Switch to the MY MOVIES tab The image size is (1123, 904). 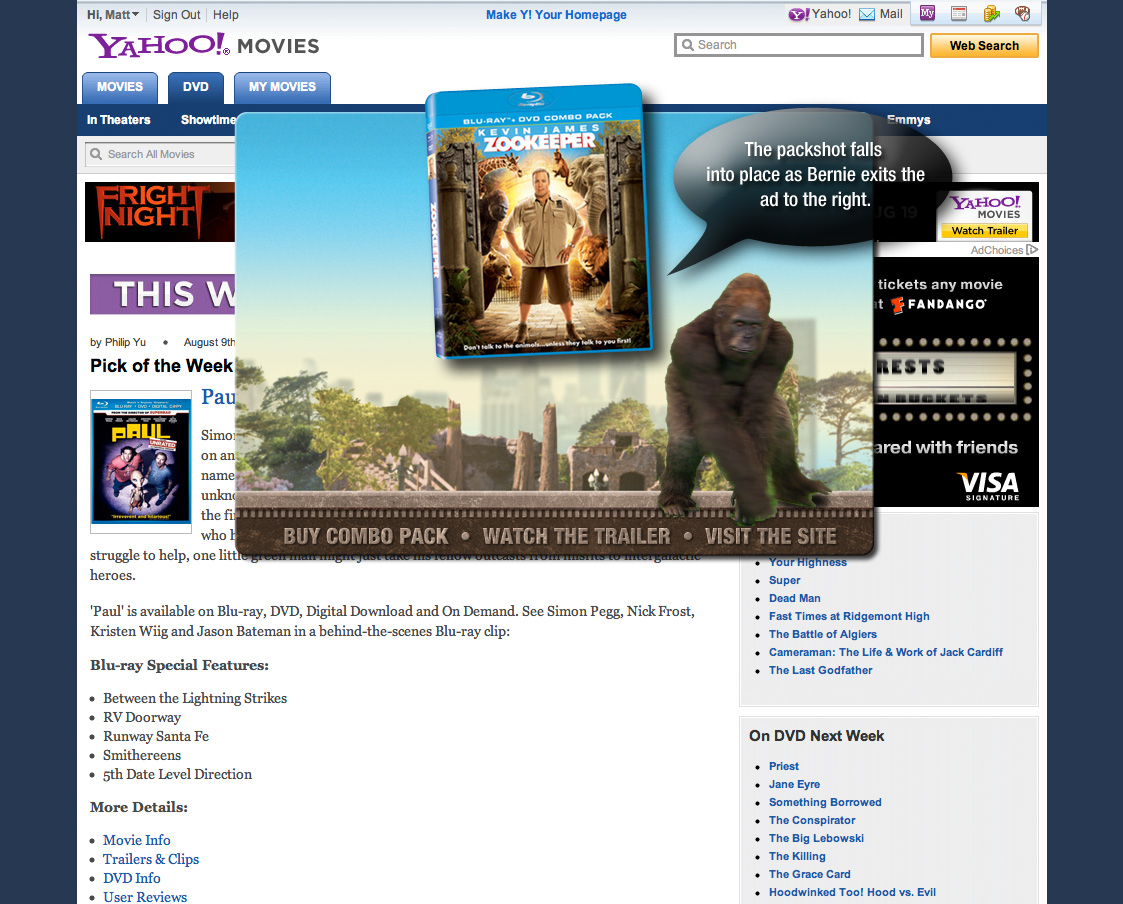(x=282, y=87)
